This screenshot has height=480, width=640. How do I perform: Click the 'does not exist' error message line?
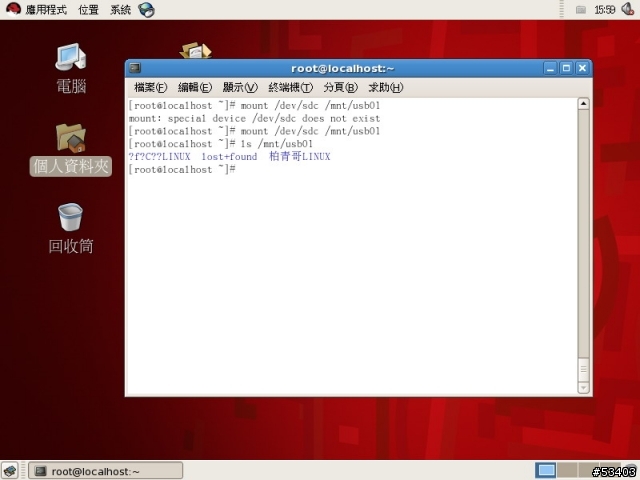pyautogui.click(x=254, y=118)
